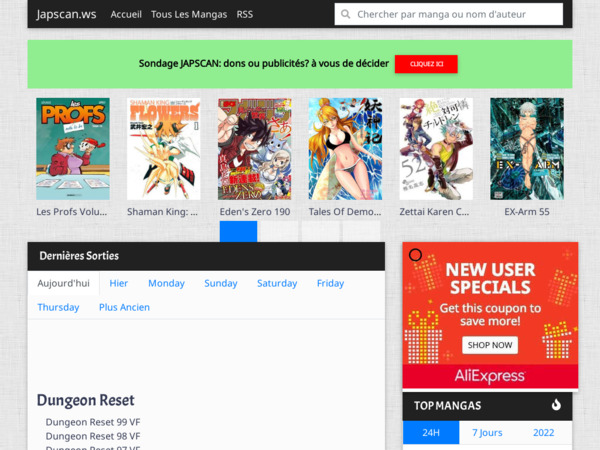Open Tous Les Mangas page
The width and height of the screenshot is (600, 450).
point(189,15)
